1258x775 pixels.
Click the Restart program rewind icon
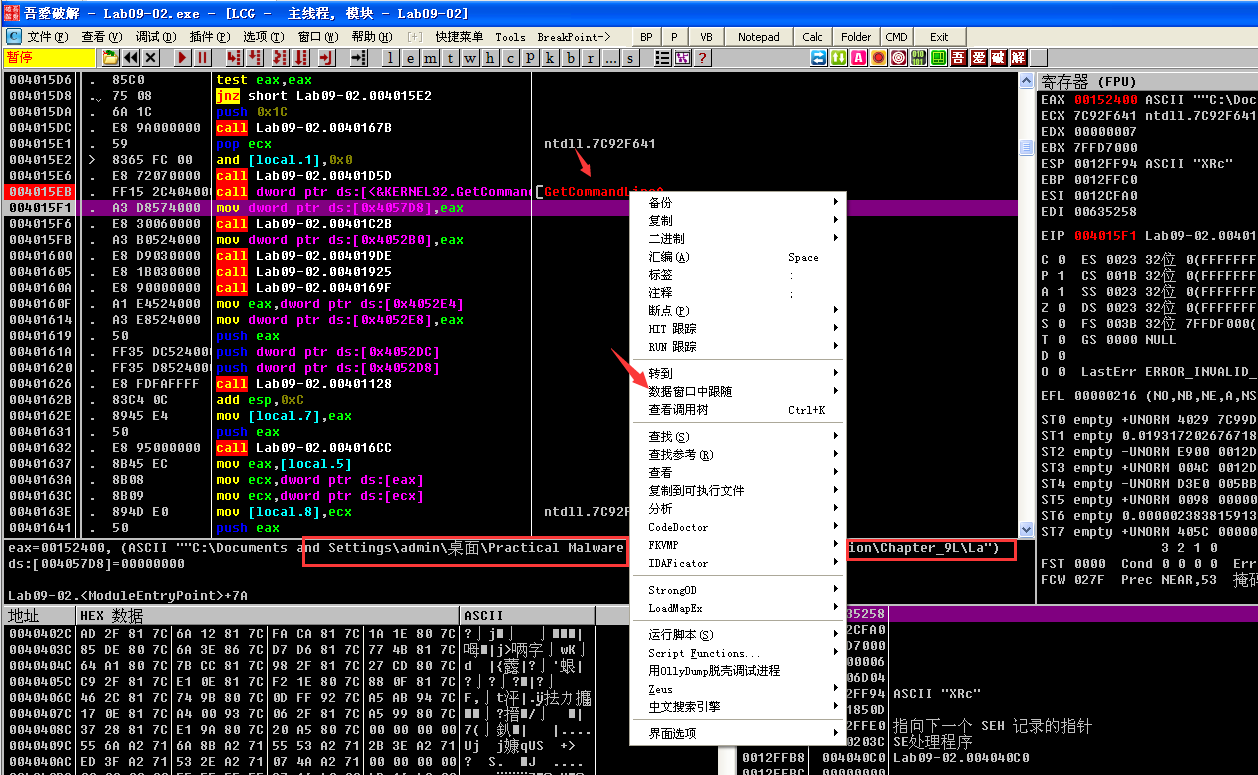click(x=130, y=58)
